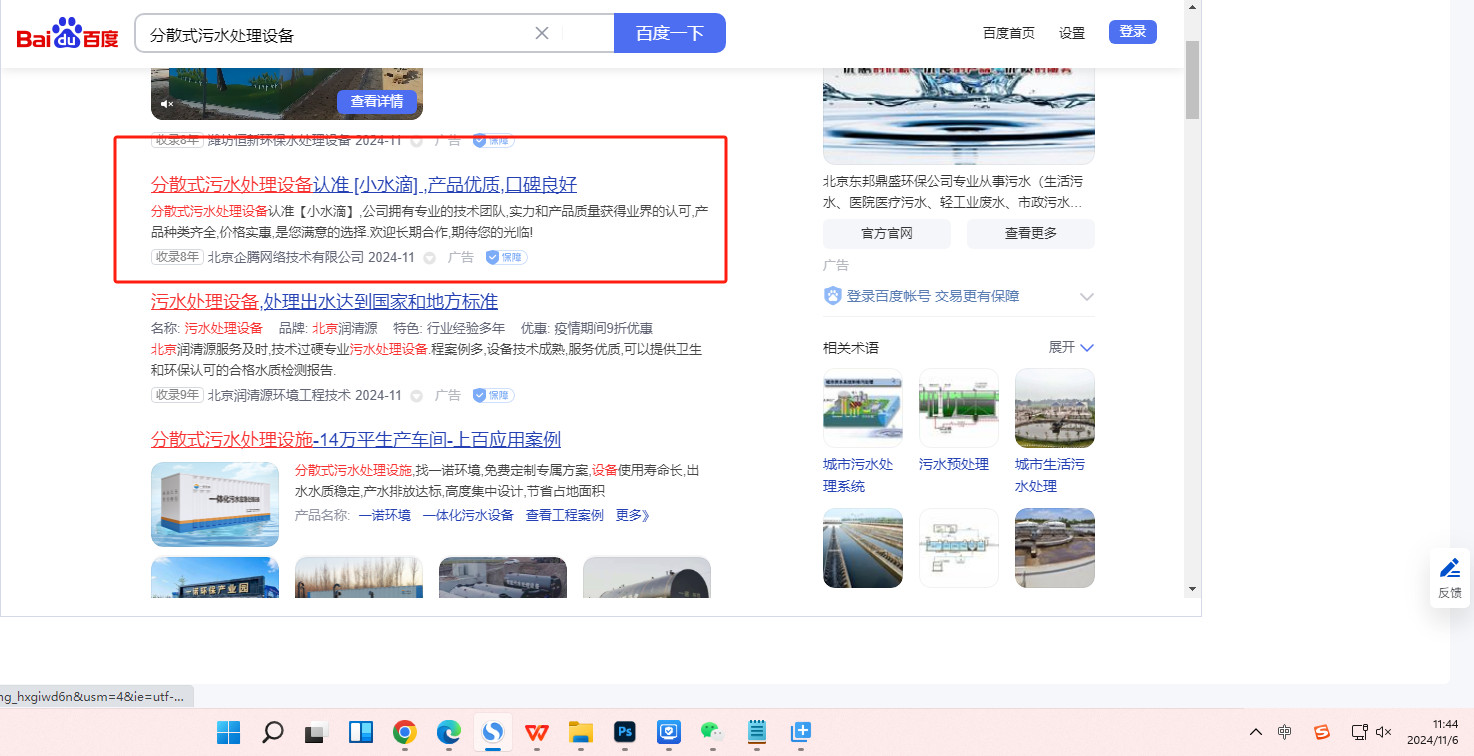
Task: Click the water droplet ad image
Action: 959,115
